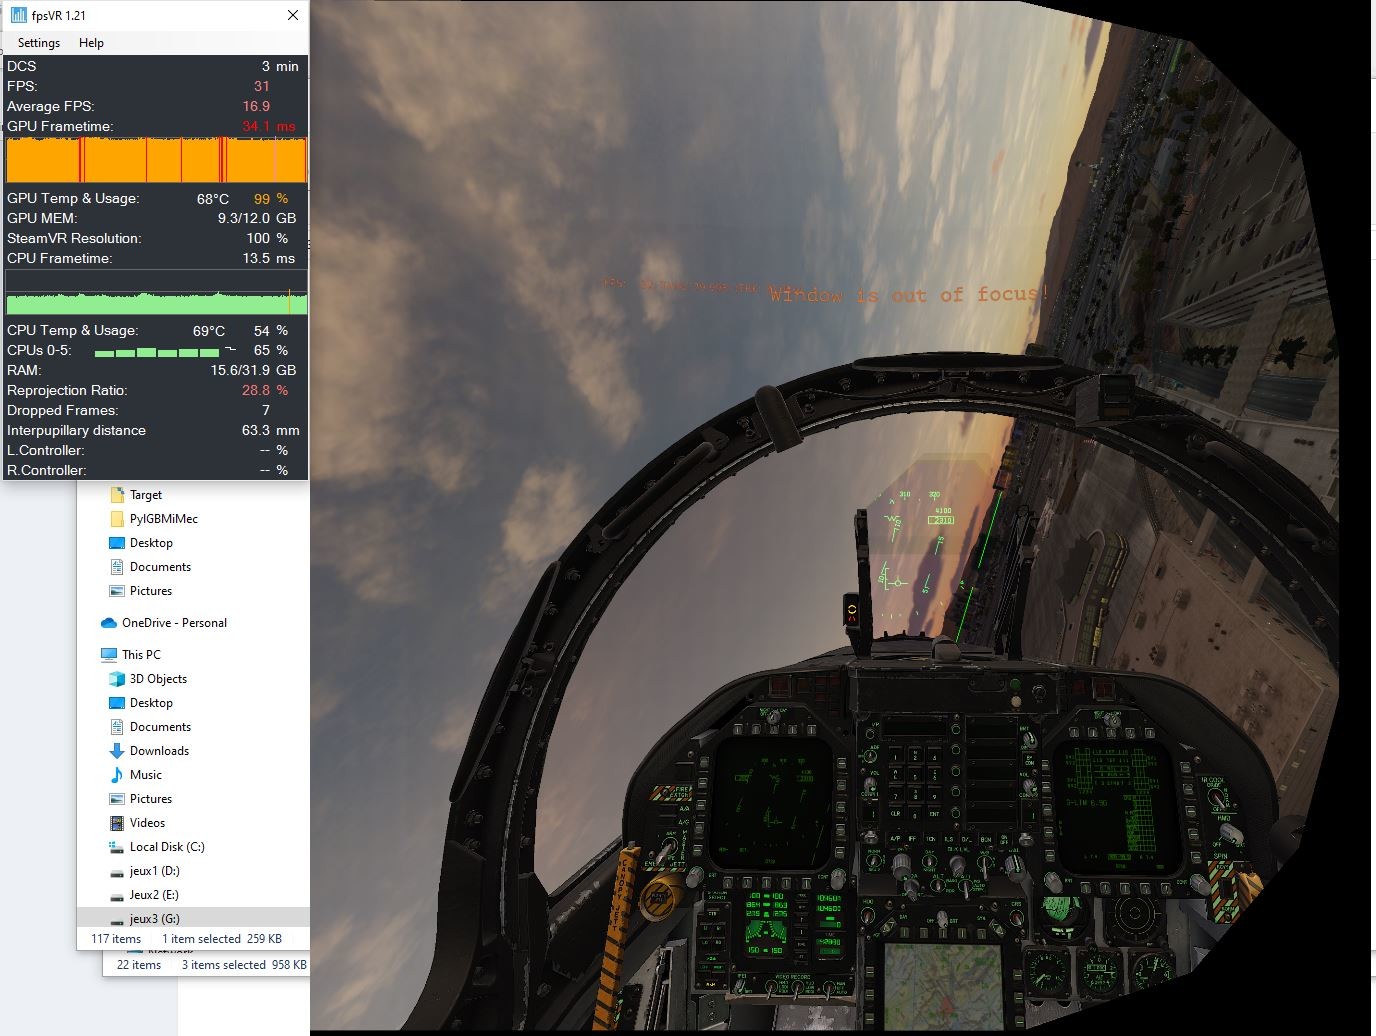Open the Videos folder icon
The image size is (1376, 1036).
pyautogui.click(x=117, y=823)
